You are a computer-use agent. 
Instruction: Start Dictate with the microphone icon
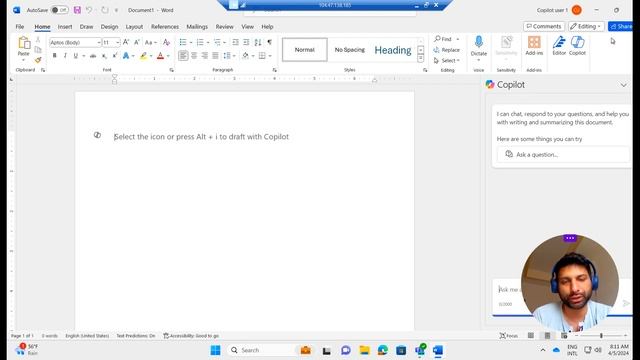(479, 42)
